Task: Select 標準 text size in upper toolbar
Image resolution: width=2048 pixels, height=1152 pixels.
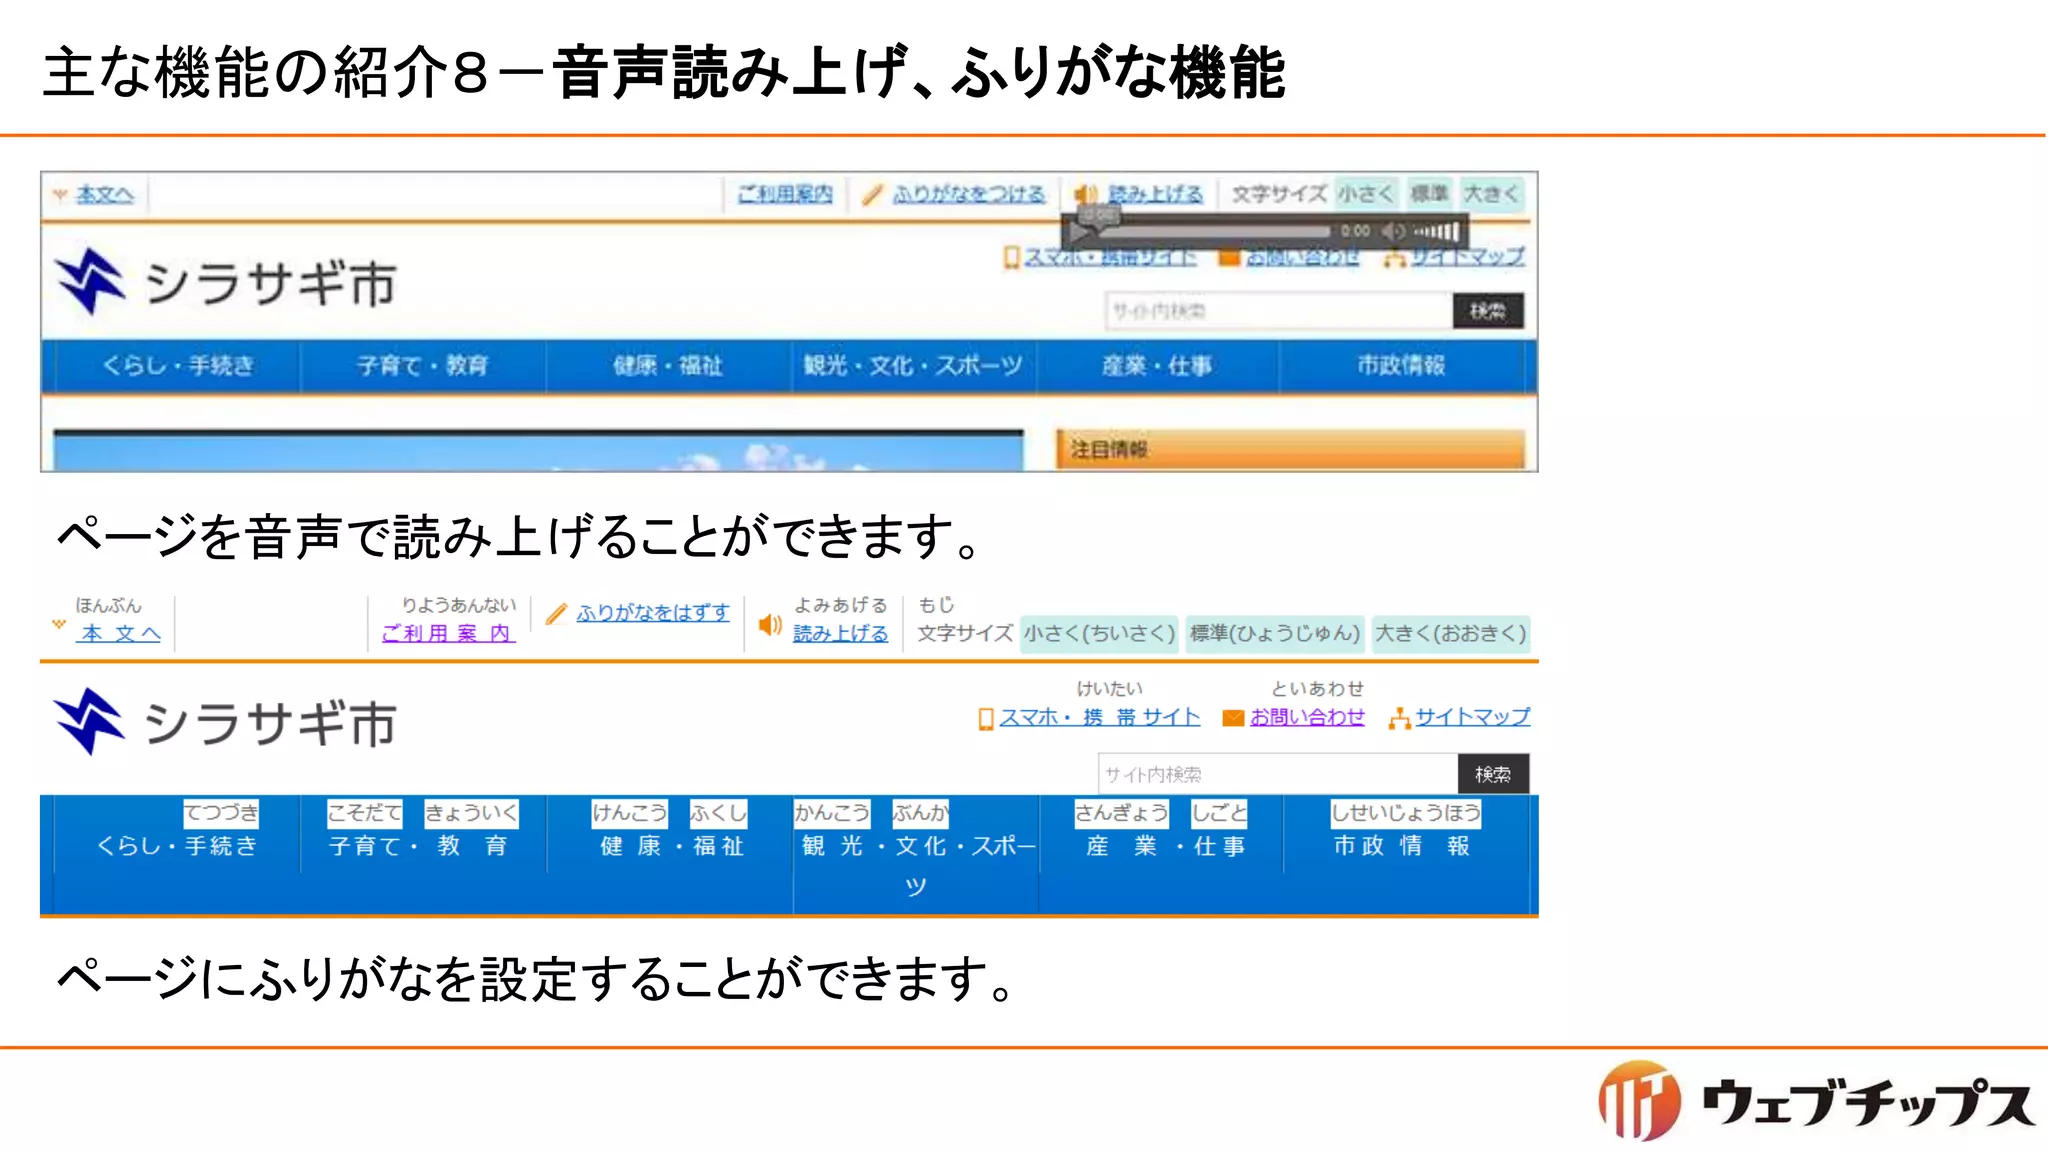Action: tap(1429, 193)
